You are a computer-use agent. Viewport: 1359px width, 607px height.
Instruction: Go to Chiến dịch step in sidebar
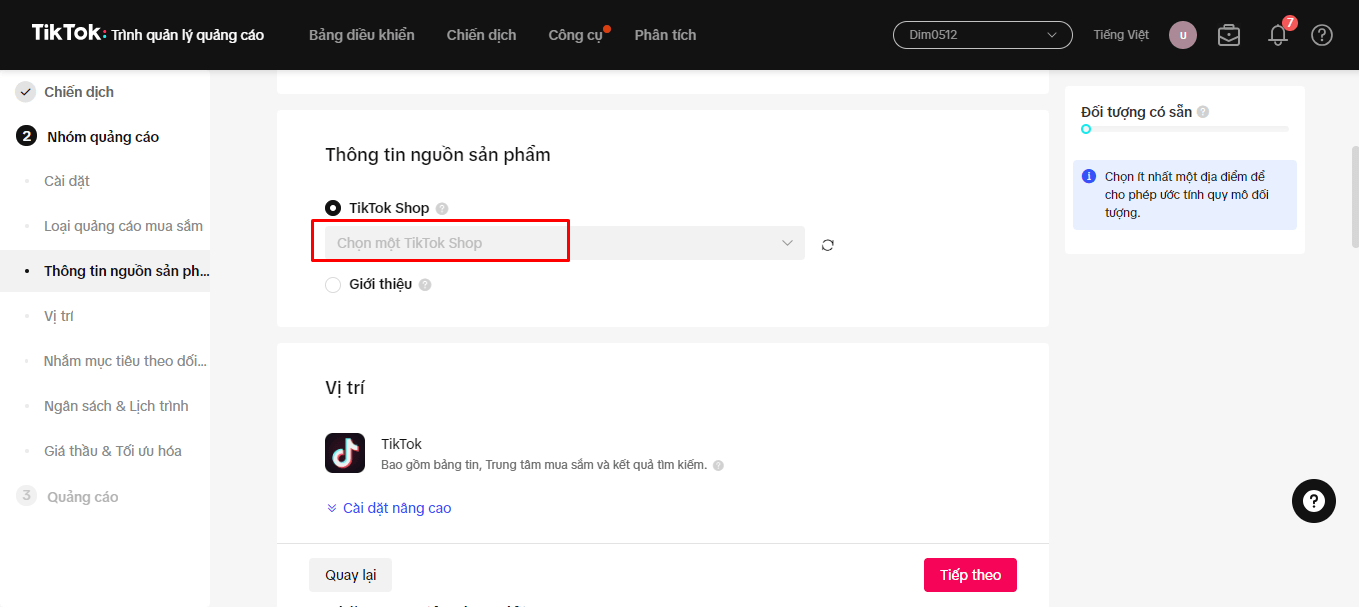(79, 92)
